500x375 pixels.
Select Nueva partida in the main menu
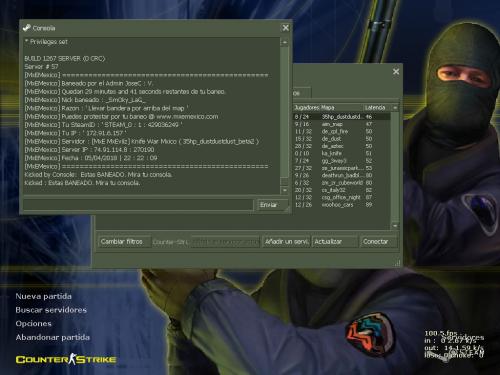[43, 296]
